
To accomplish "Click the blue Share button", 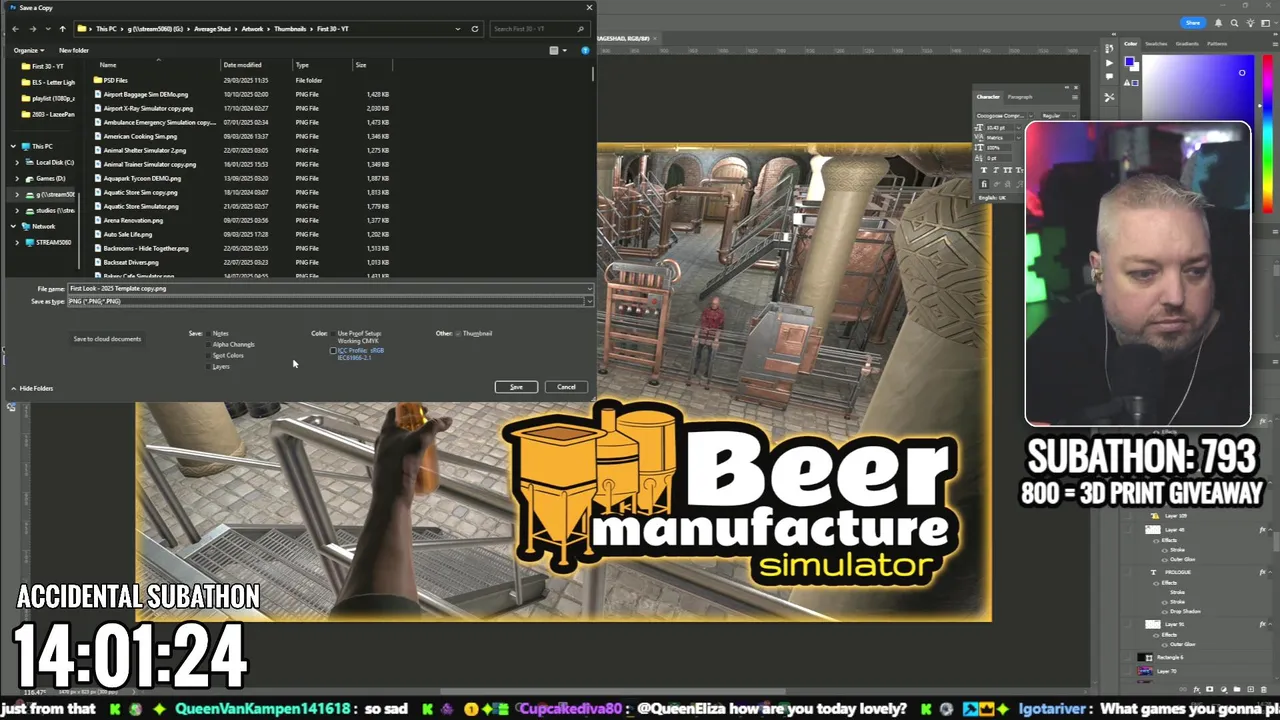I will tap(1192, 23).
